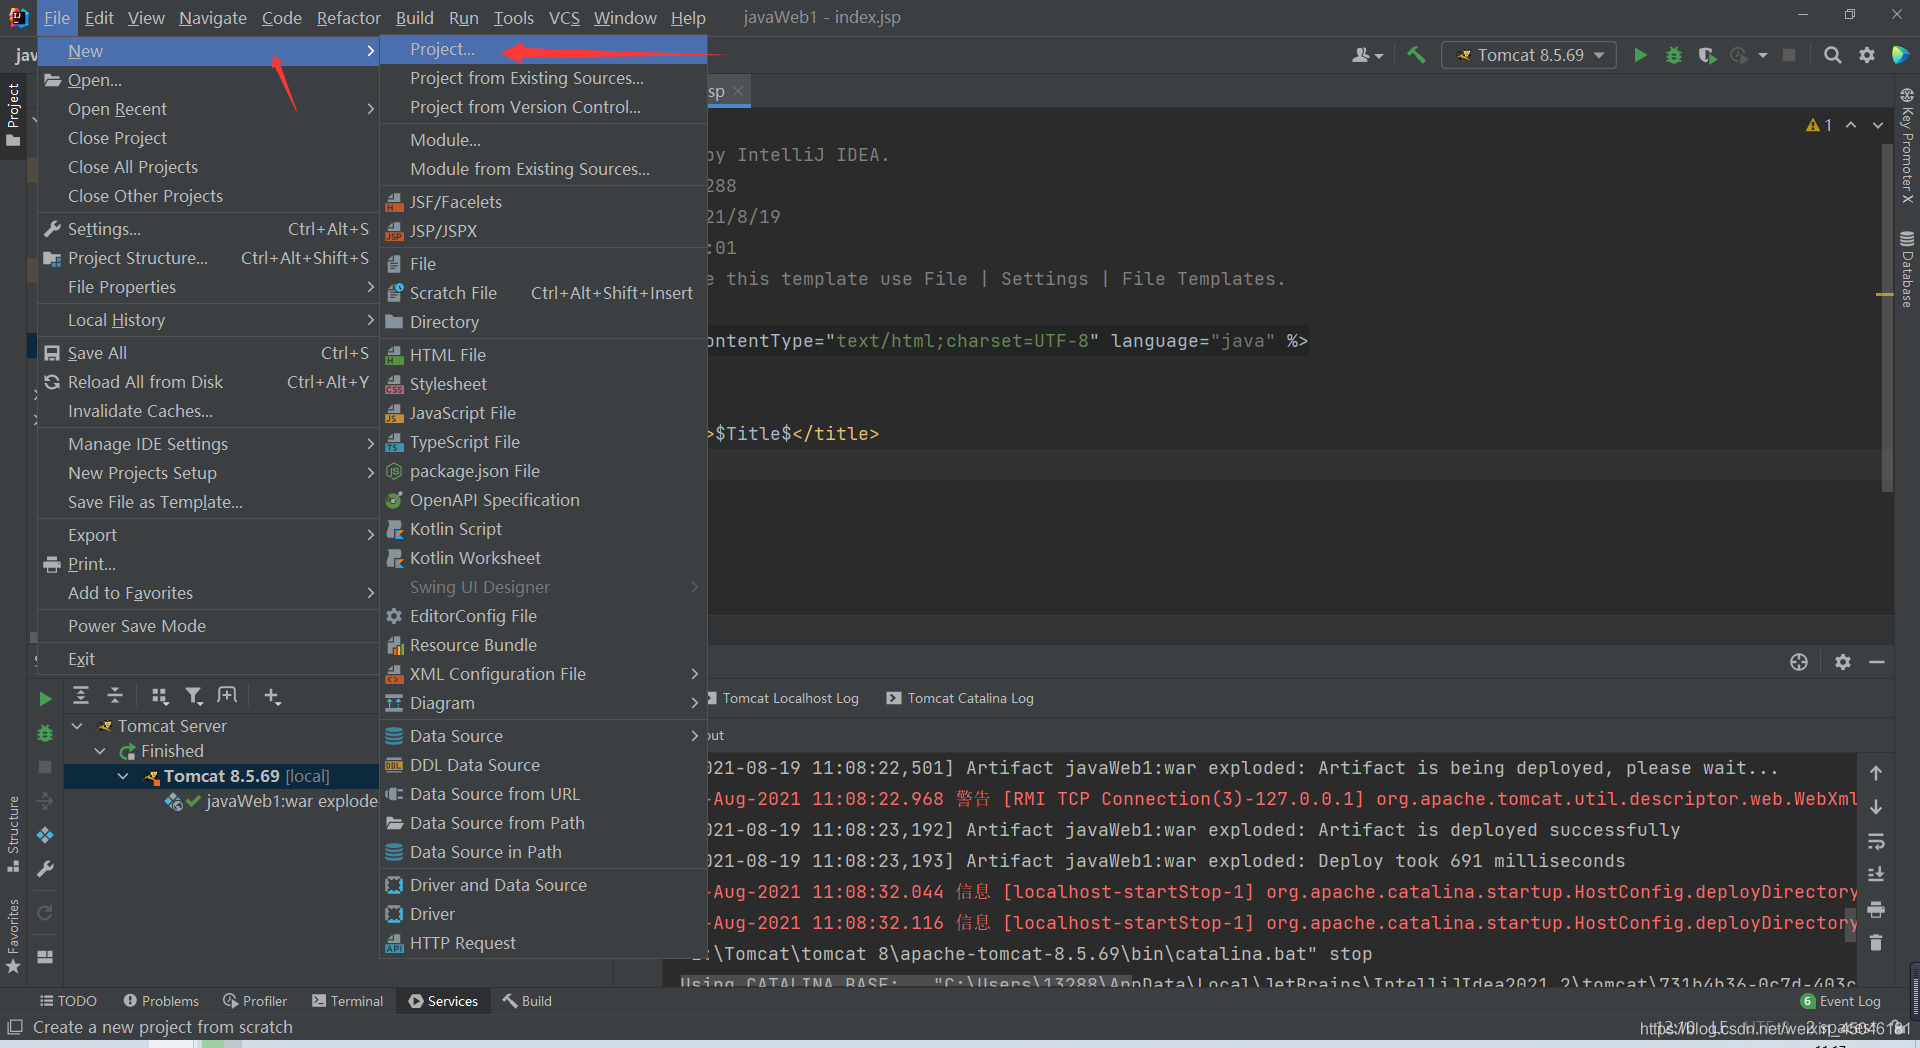
Task: Open the VCS menu
Action: pos(564,18)
